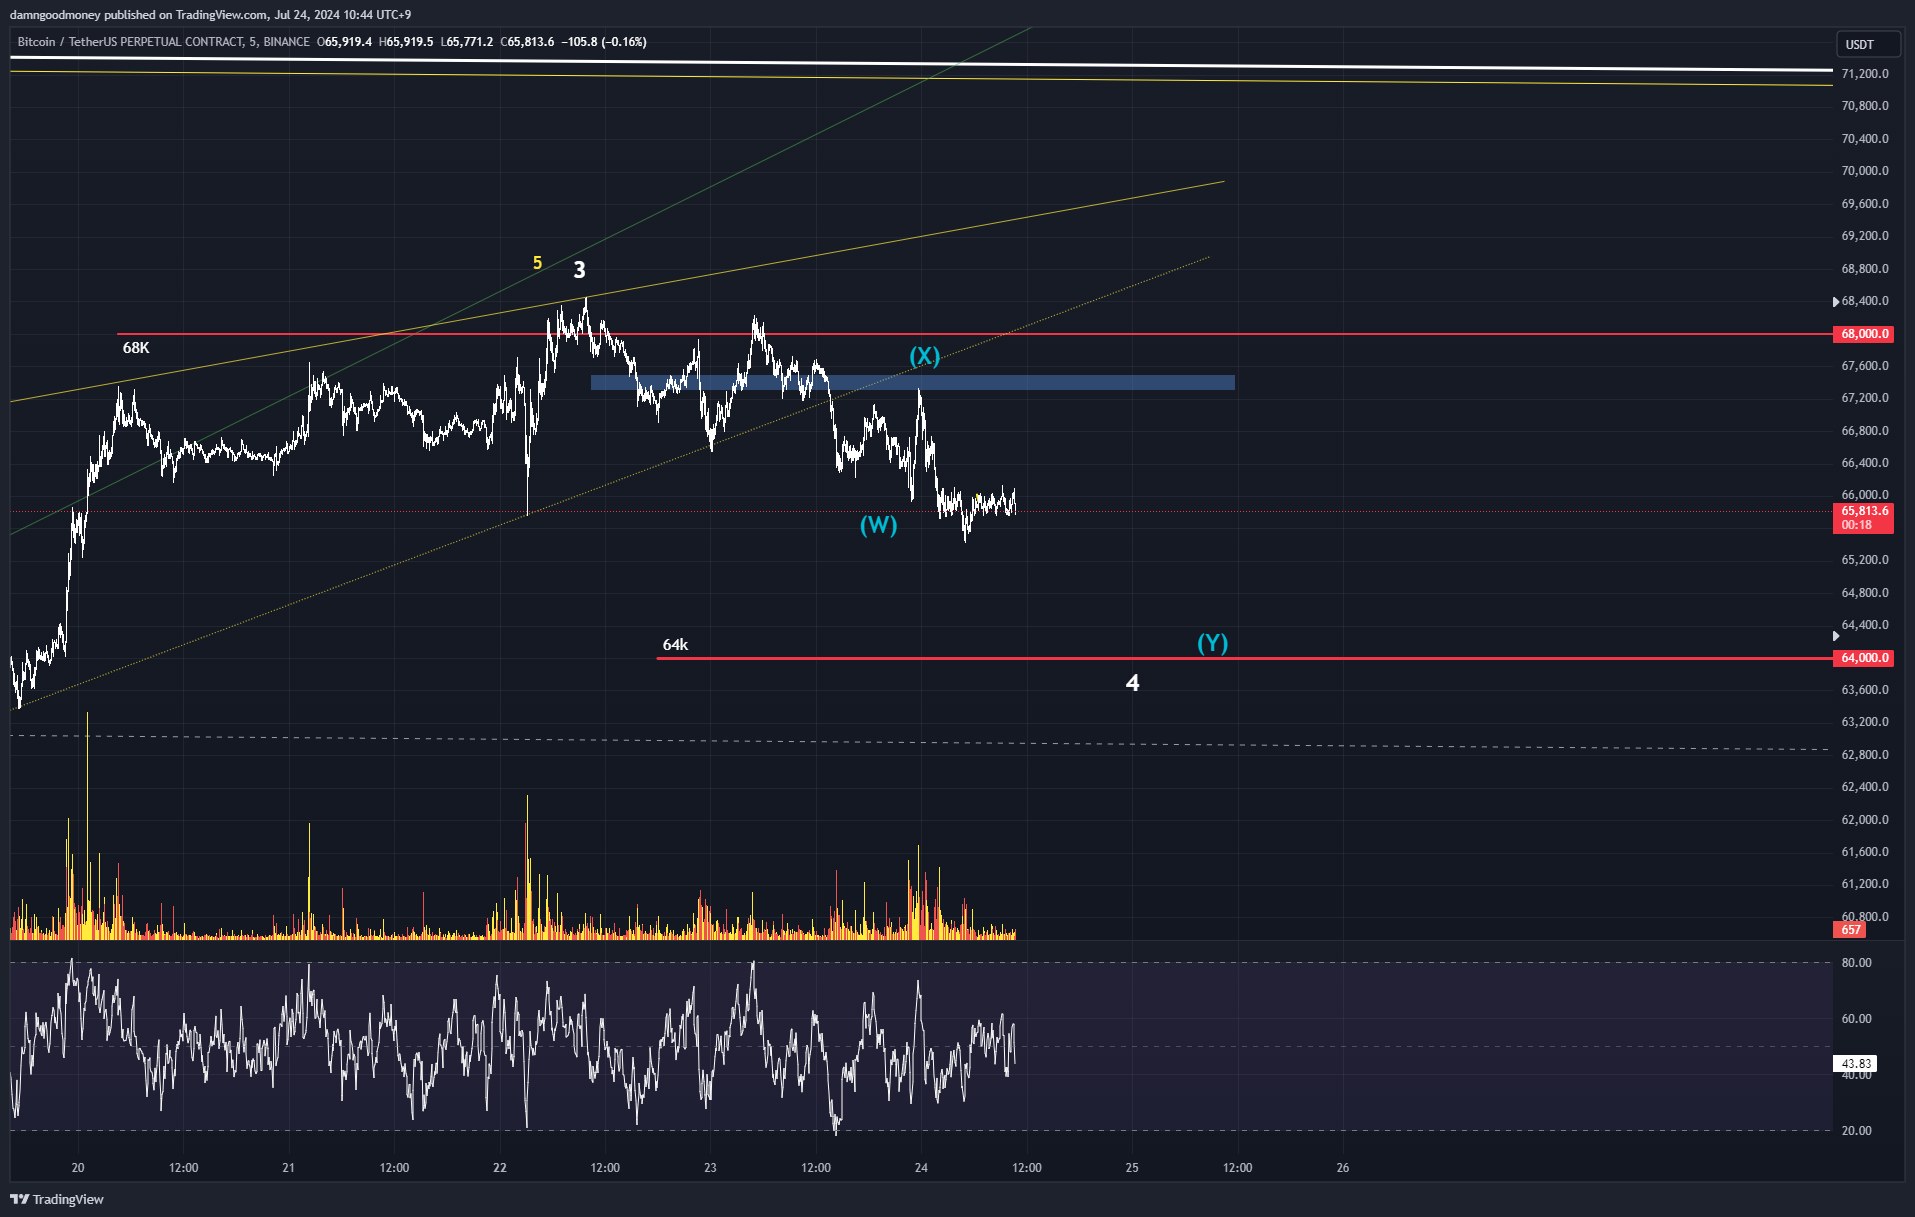The width and height of the screenshot is (1915, 1217).
Task: Click the RSI 60.00 level label
Action: pyautogui.click(x=1856, y=1019)
